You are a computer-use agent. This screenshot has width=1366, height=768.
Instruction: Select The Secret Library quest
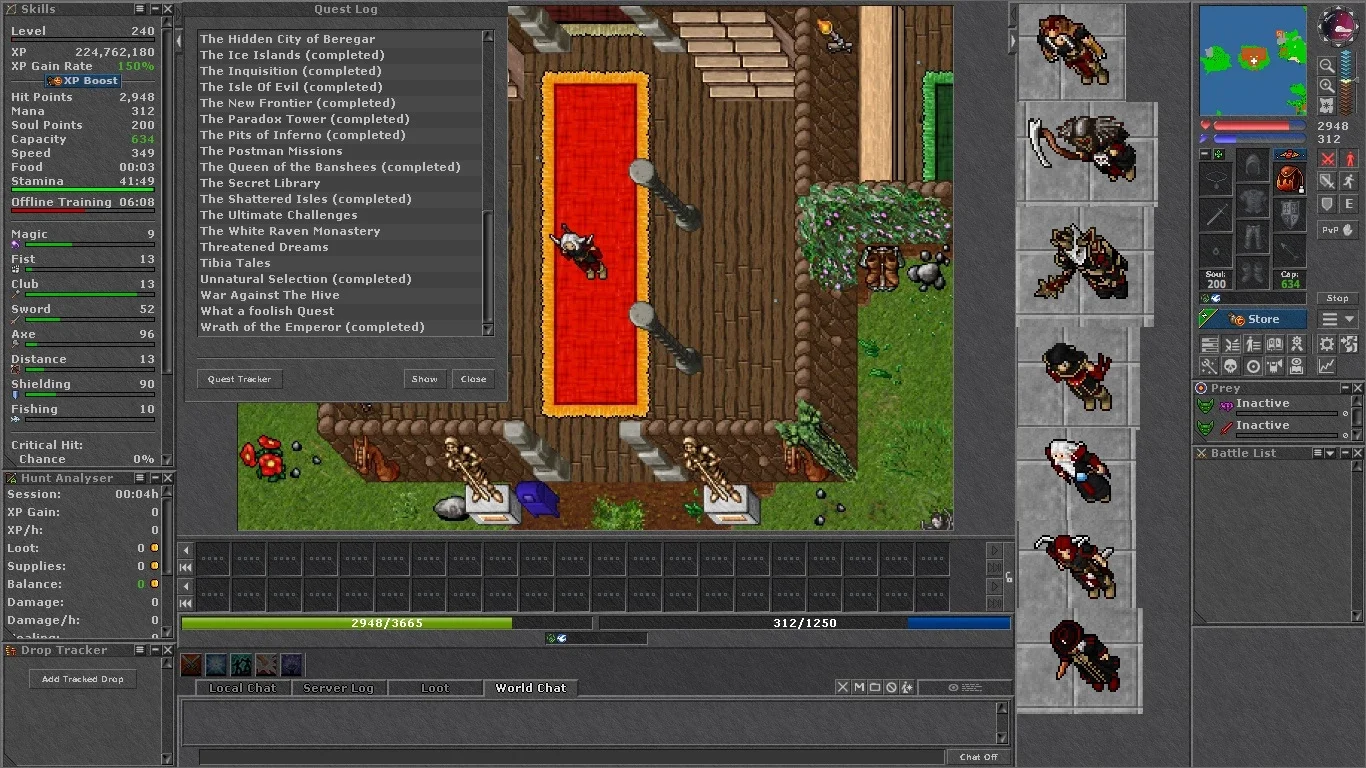[340, 183]
